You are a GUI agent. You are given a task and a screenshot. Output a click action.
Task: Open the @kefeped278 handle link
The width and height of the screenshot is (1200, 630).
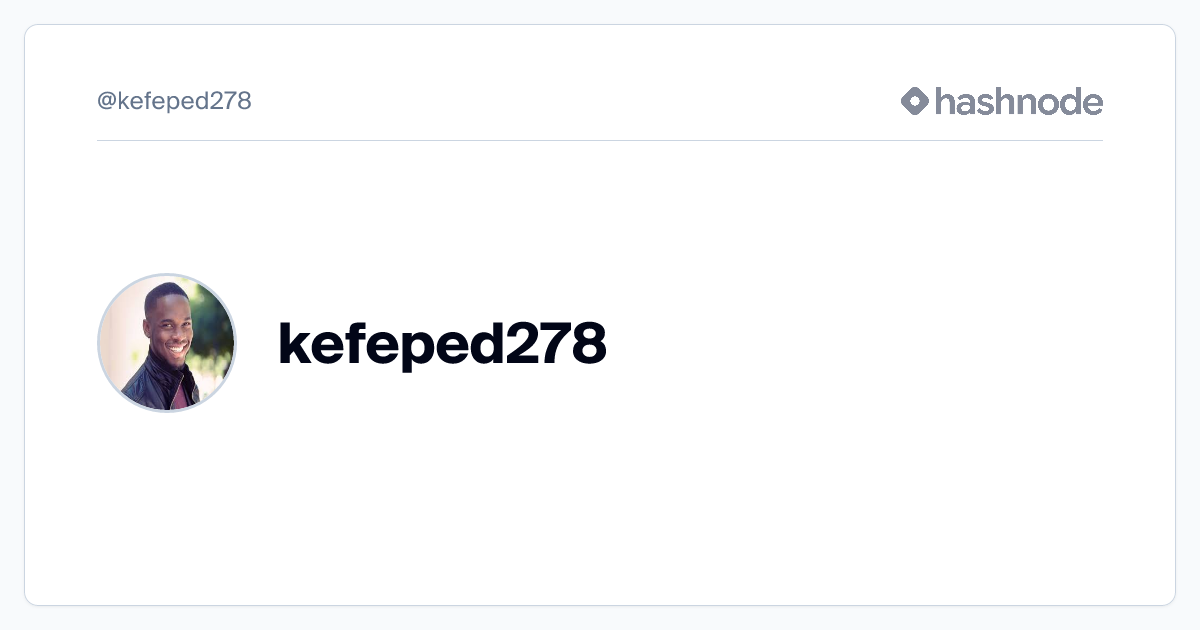click(x=174, y=101)
